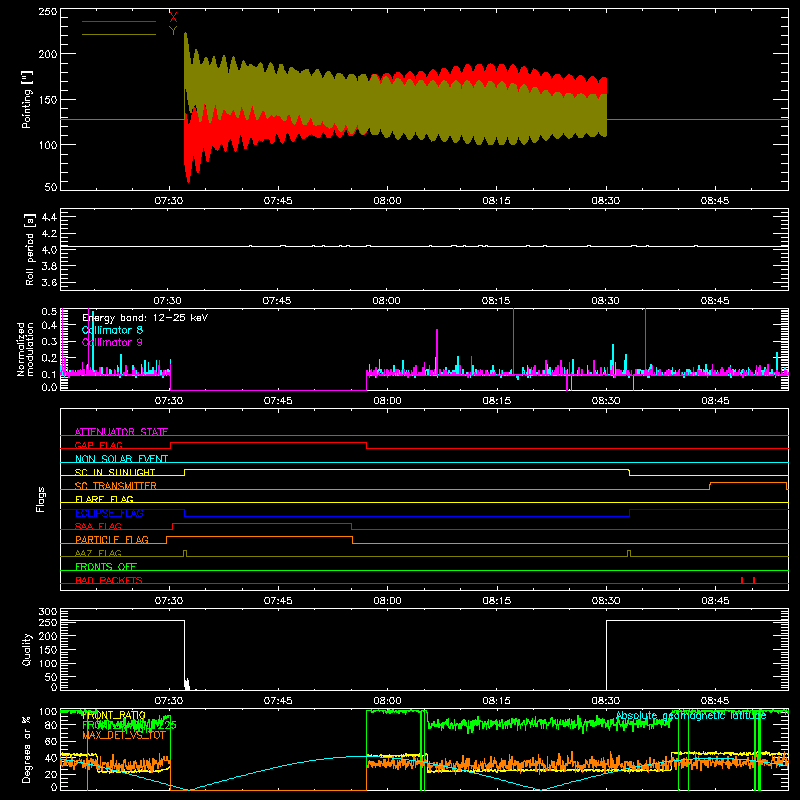800x800 pixels.
Task: Click 08:00 time label under Roll period plot
Action: (x=387, y=301)
